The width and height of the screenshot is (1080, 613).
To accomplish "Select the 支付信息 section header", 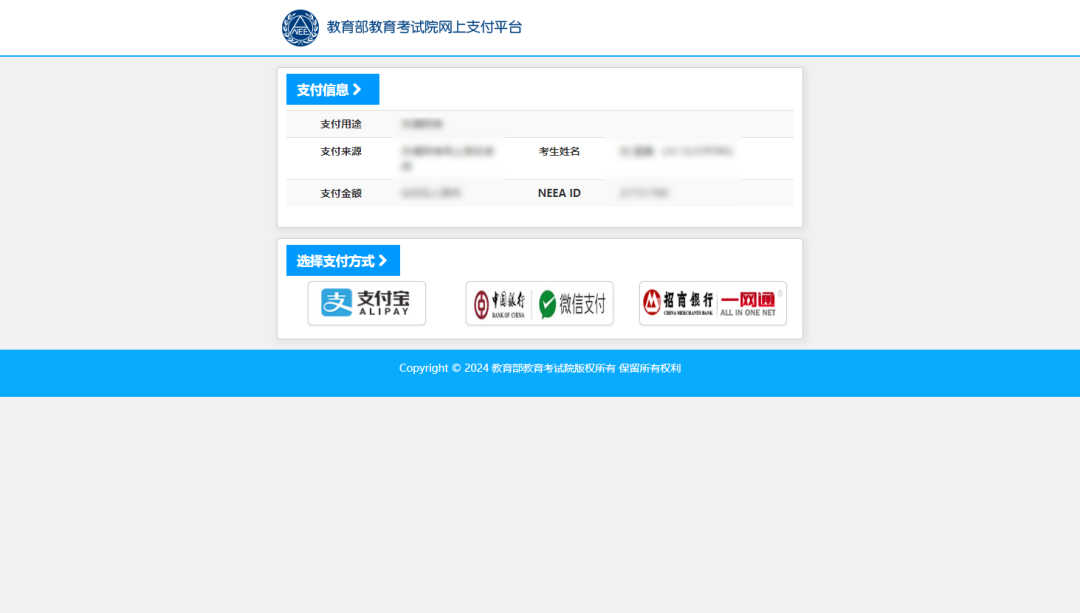I will coord(323,90).
